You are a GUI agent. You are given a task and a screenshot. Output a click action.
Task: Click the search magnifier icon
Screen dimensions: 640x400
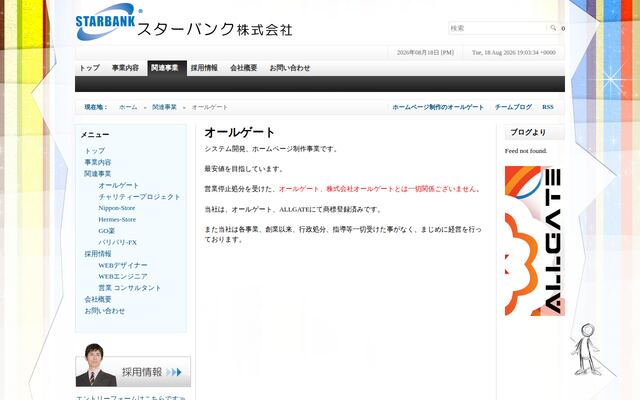553,28
